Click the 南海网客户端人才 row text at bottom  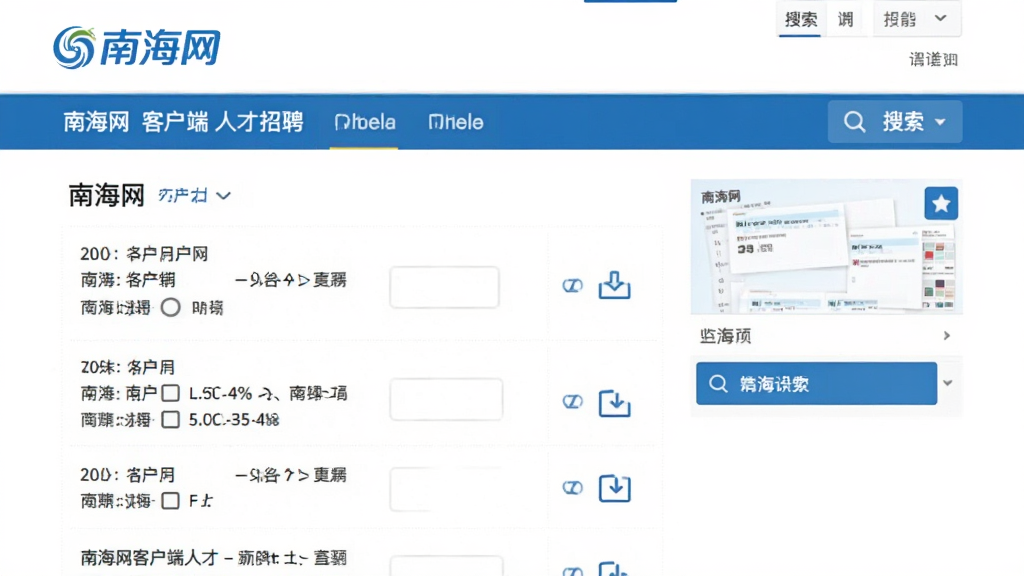(214, 558)
